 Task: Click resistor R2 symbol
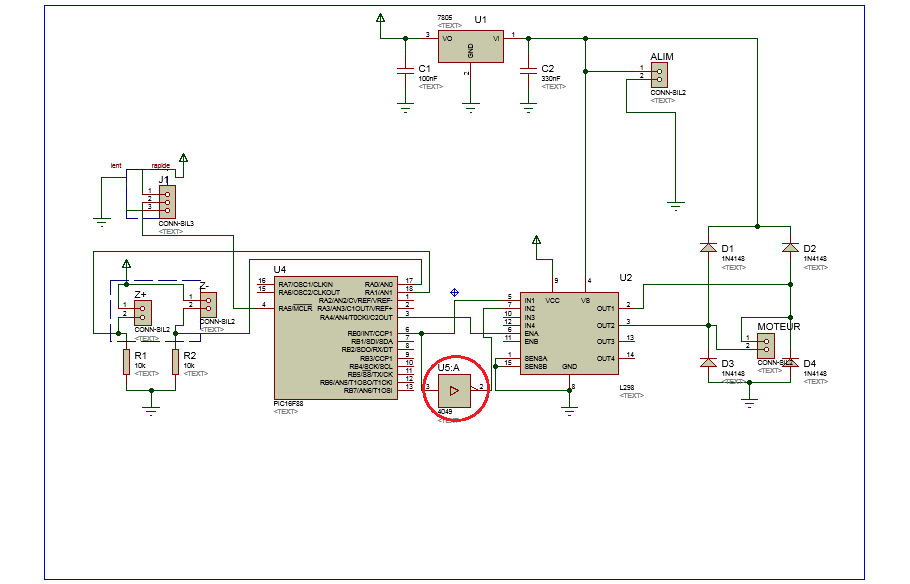pos(175,362)
